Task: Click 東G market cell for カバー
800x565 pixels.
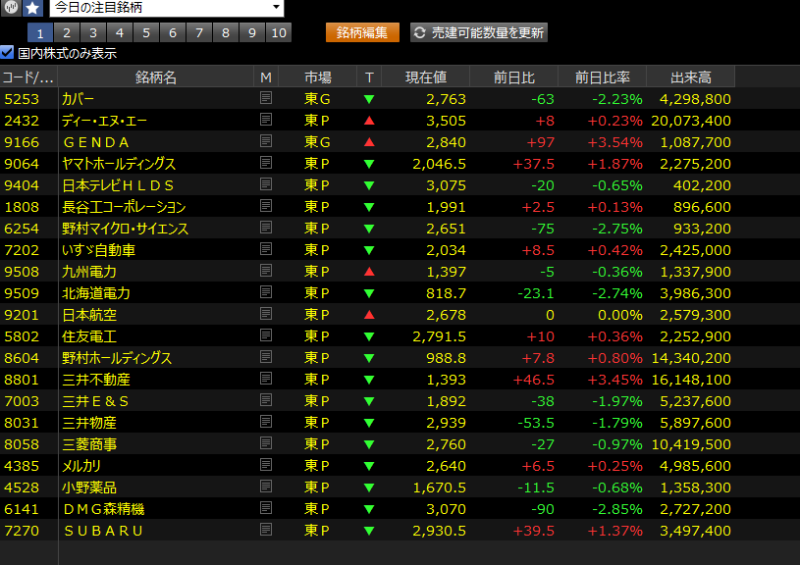Action: 317,99
